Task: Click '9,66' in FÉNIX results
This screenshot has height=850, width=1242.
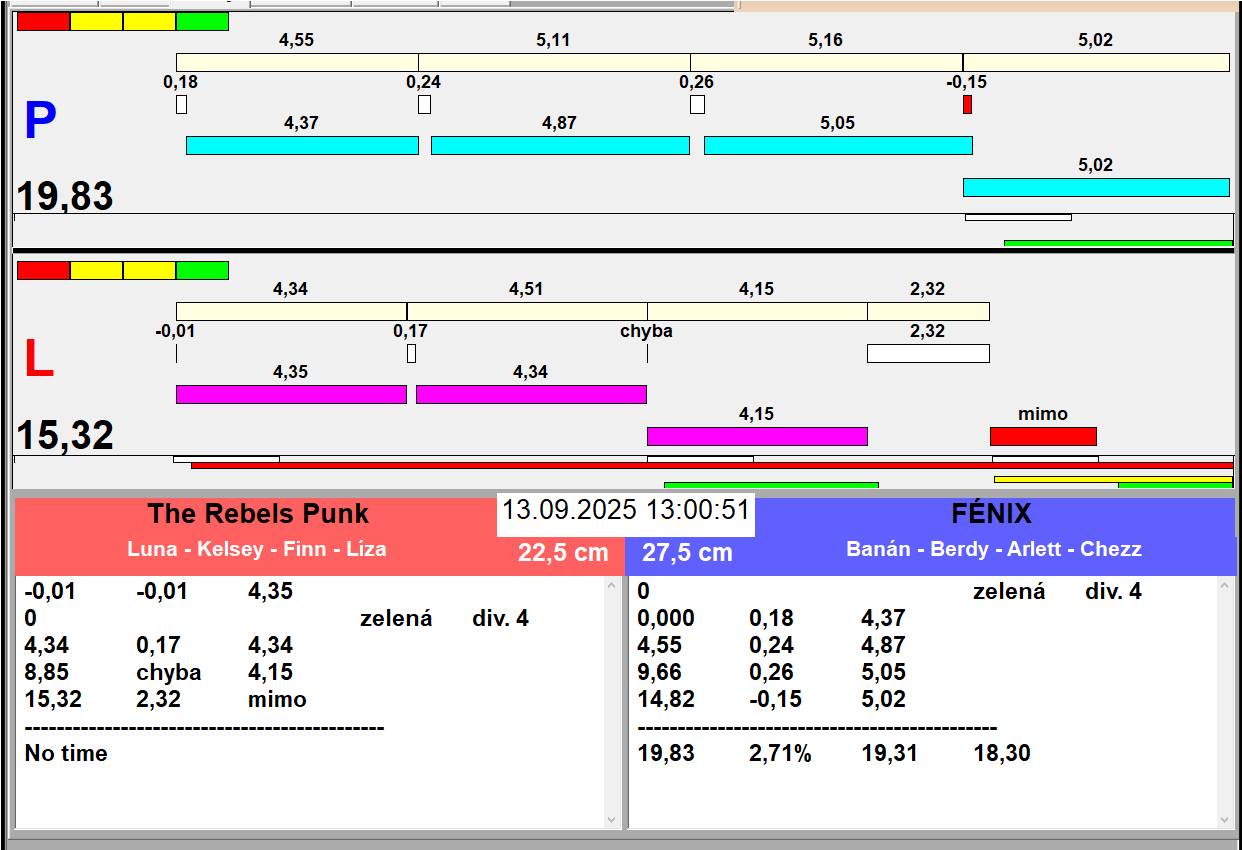Action: tap(659, 673)
